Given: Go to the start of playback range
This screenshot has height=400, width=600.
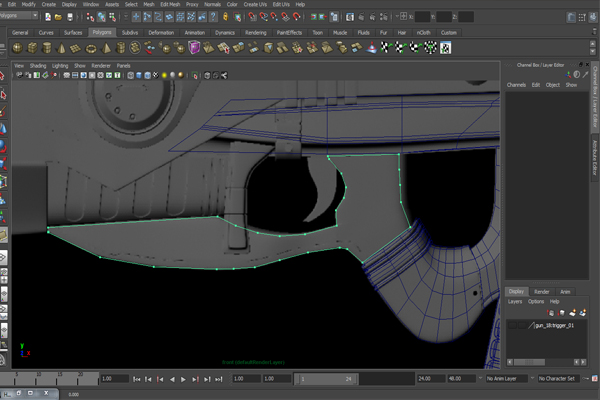Looking at the screenshot, I should 137,379.
